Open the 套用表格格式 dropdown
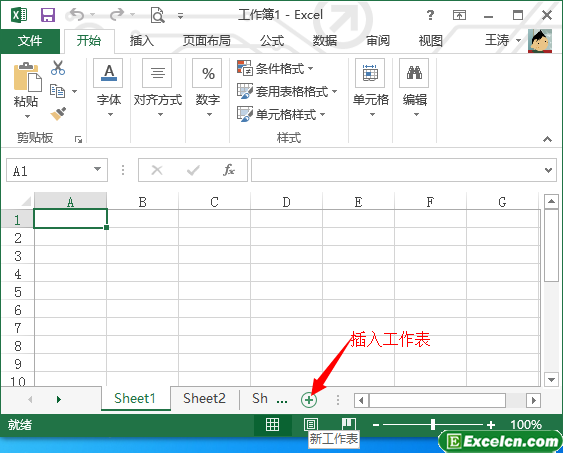The image size is (563, 453). (287, 91)
